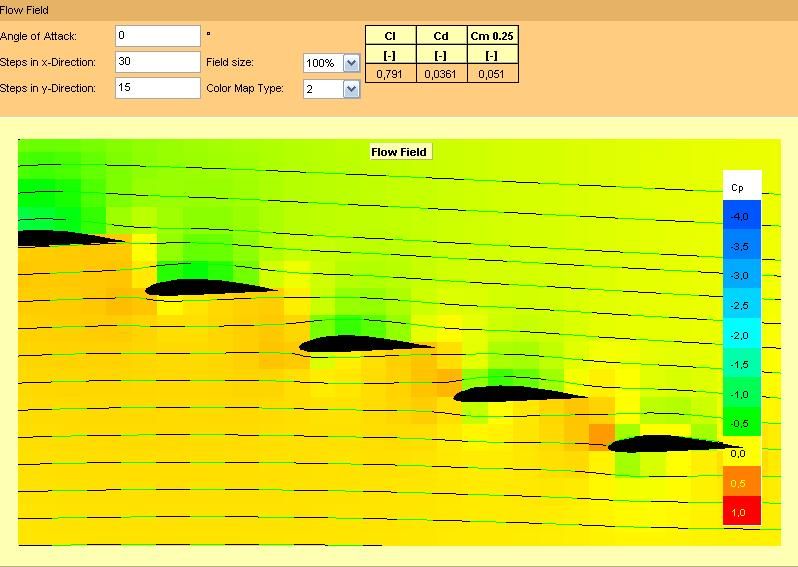Click the Cl column header
The height and width of the screenshot is (567, 798).
pos(390,36)
